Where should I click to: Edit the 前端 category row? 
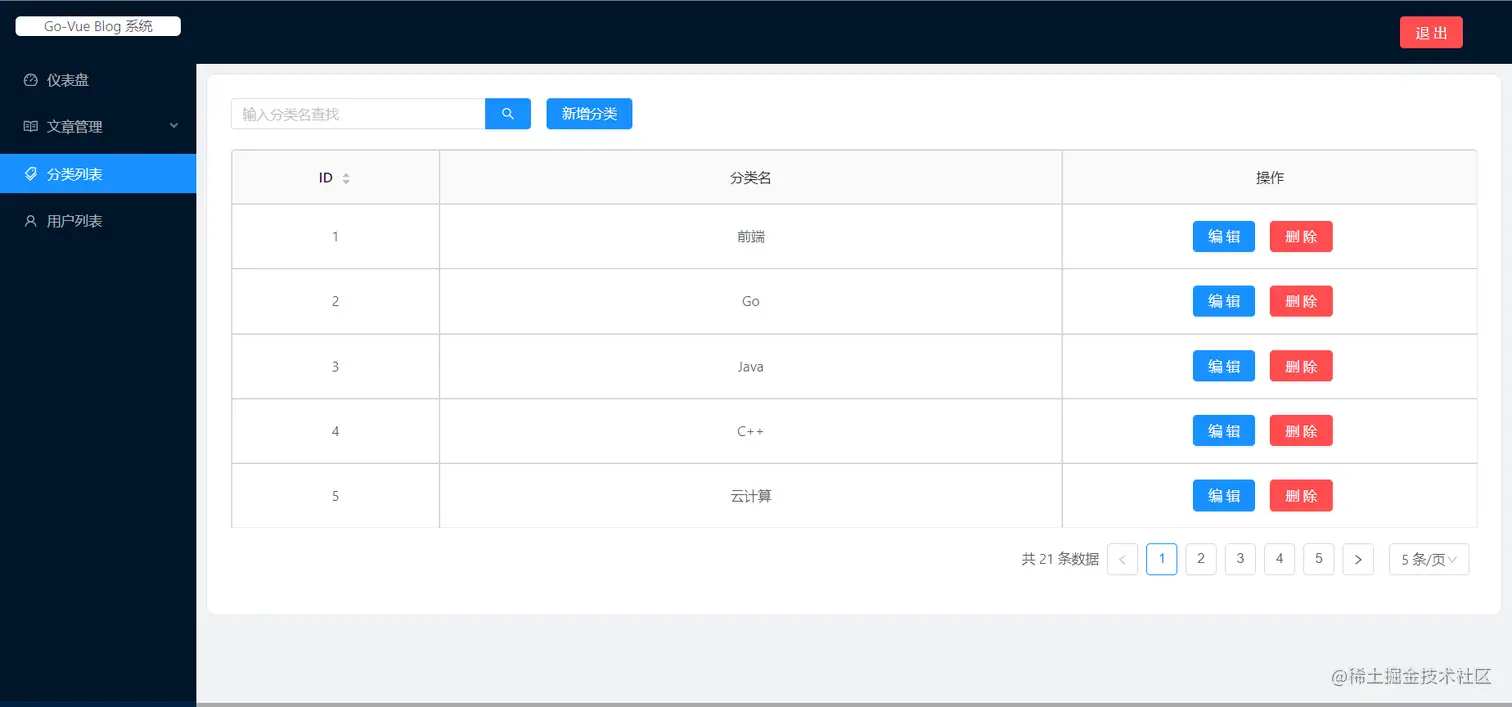[x=1224, y=237]
